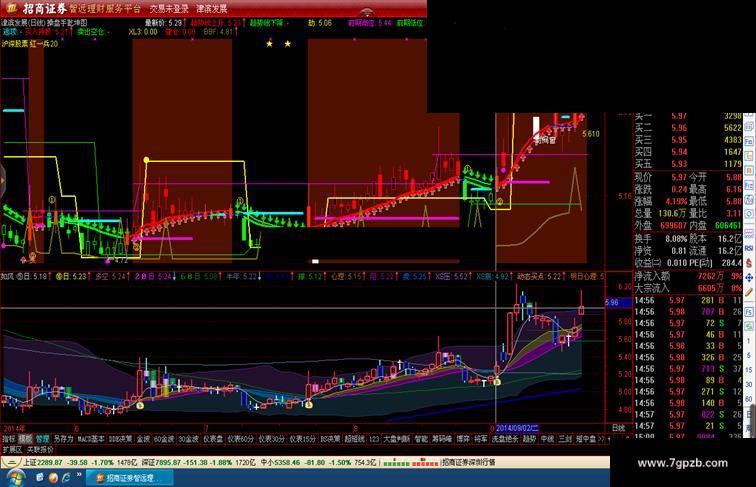756x487 pixels.
Task: Select the 短中盘 indicator tab
Action: 586,439
